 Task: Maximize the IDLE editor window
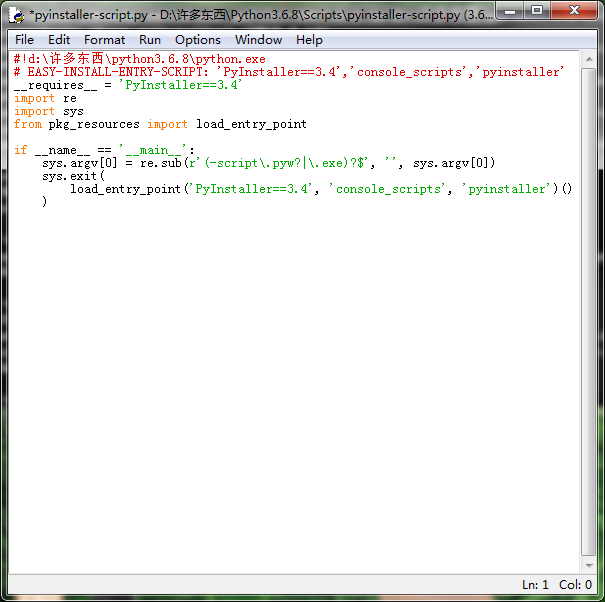click(x=537, y=11)
